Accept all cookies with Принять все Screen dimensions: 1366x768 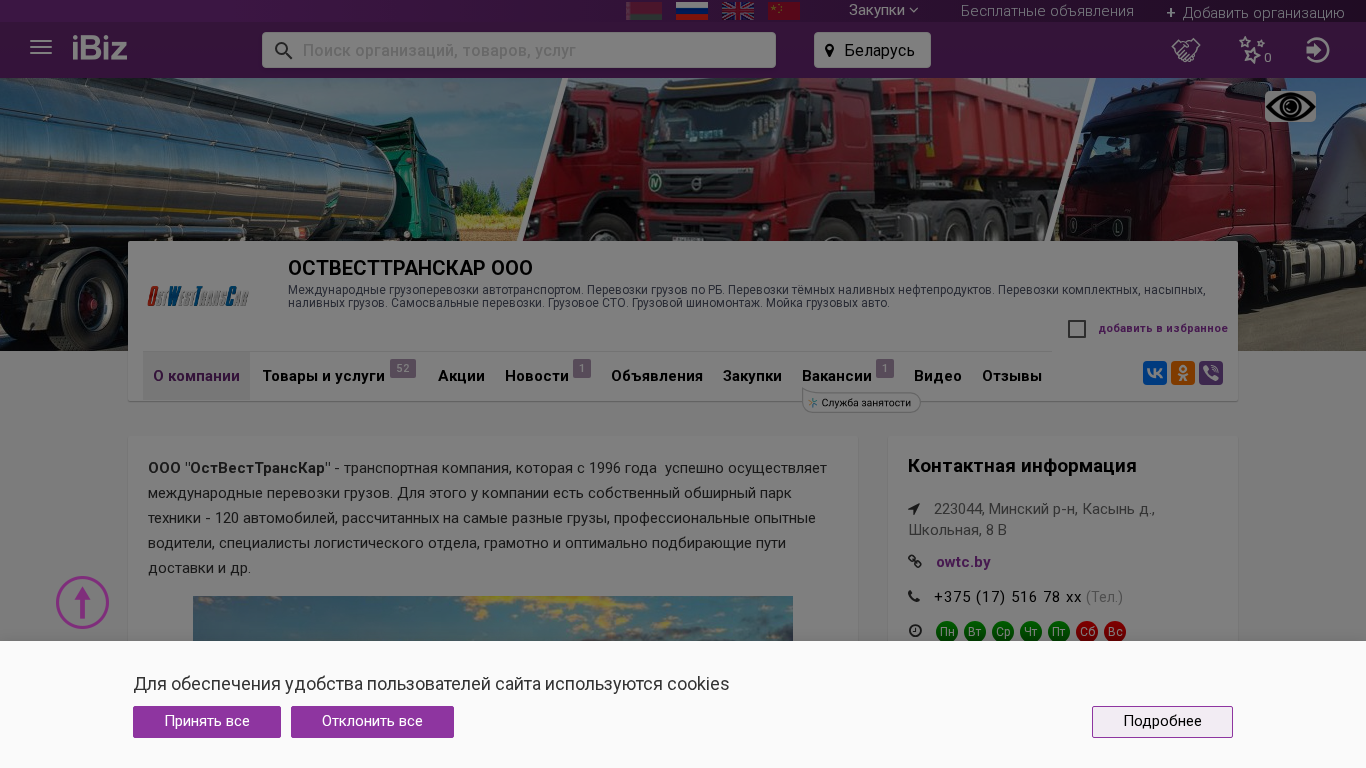click(207, 722)
